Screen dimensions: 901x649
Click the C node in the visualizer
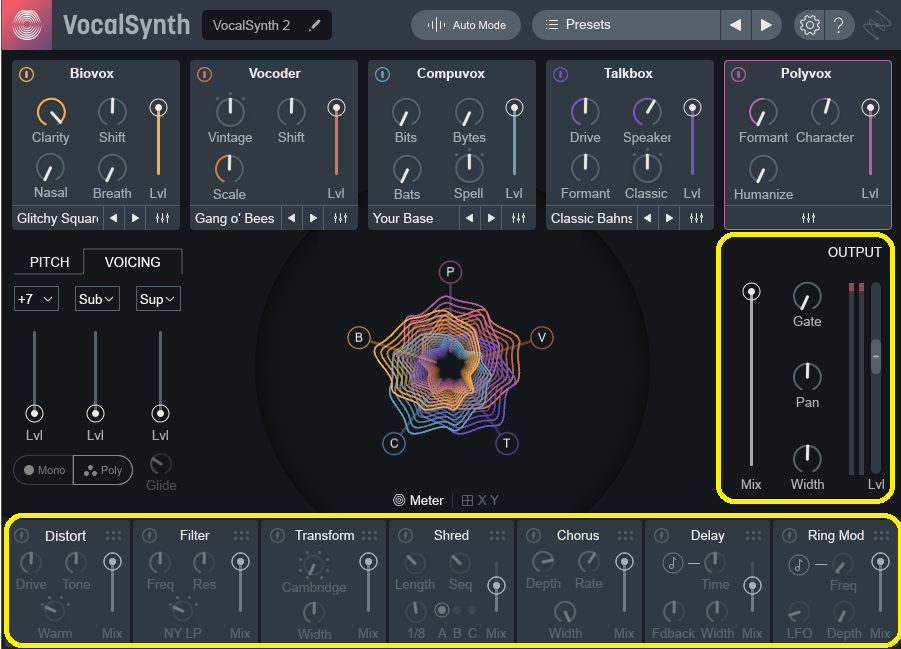coord(394,443)
